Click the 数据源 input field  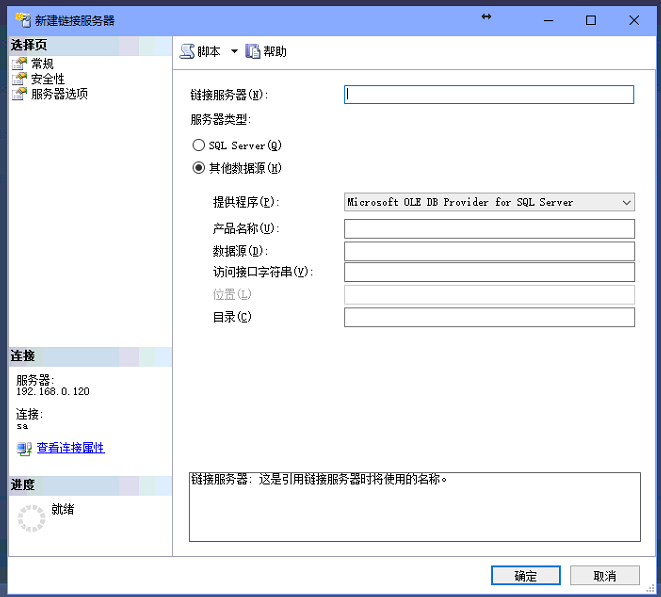[489, 251]
